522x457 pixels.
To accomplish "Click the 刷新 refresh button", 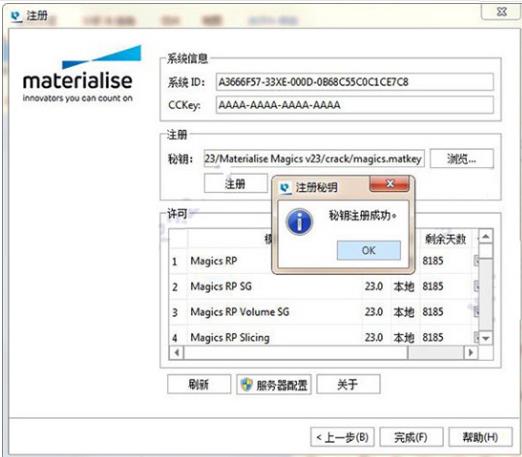I will coord(199,384).
